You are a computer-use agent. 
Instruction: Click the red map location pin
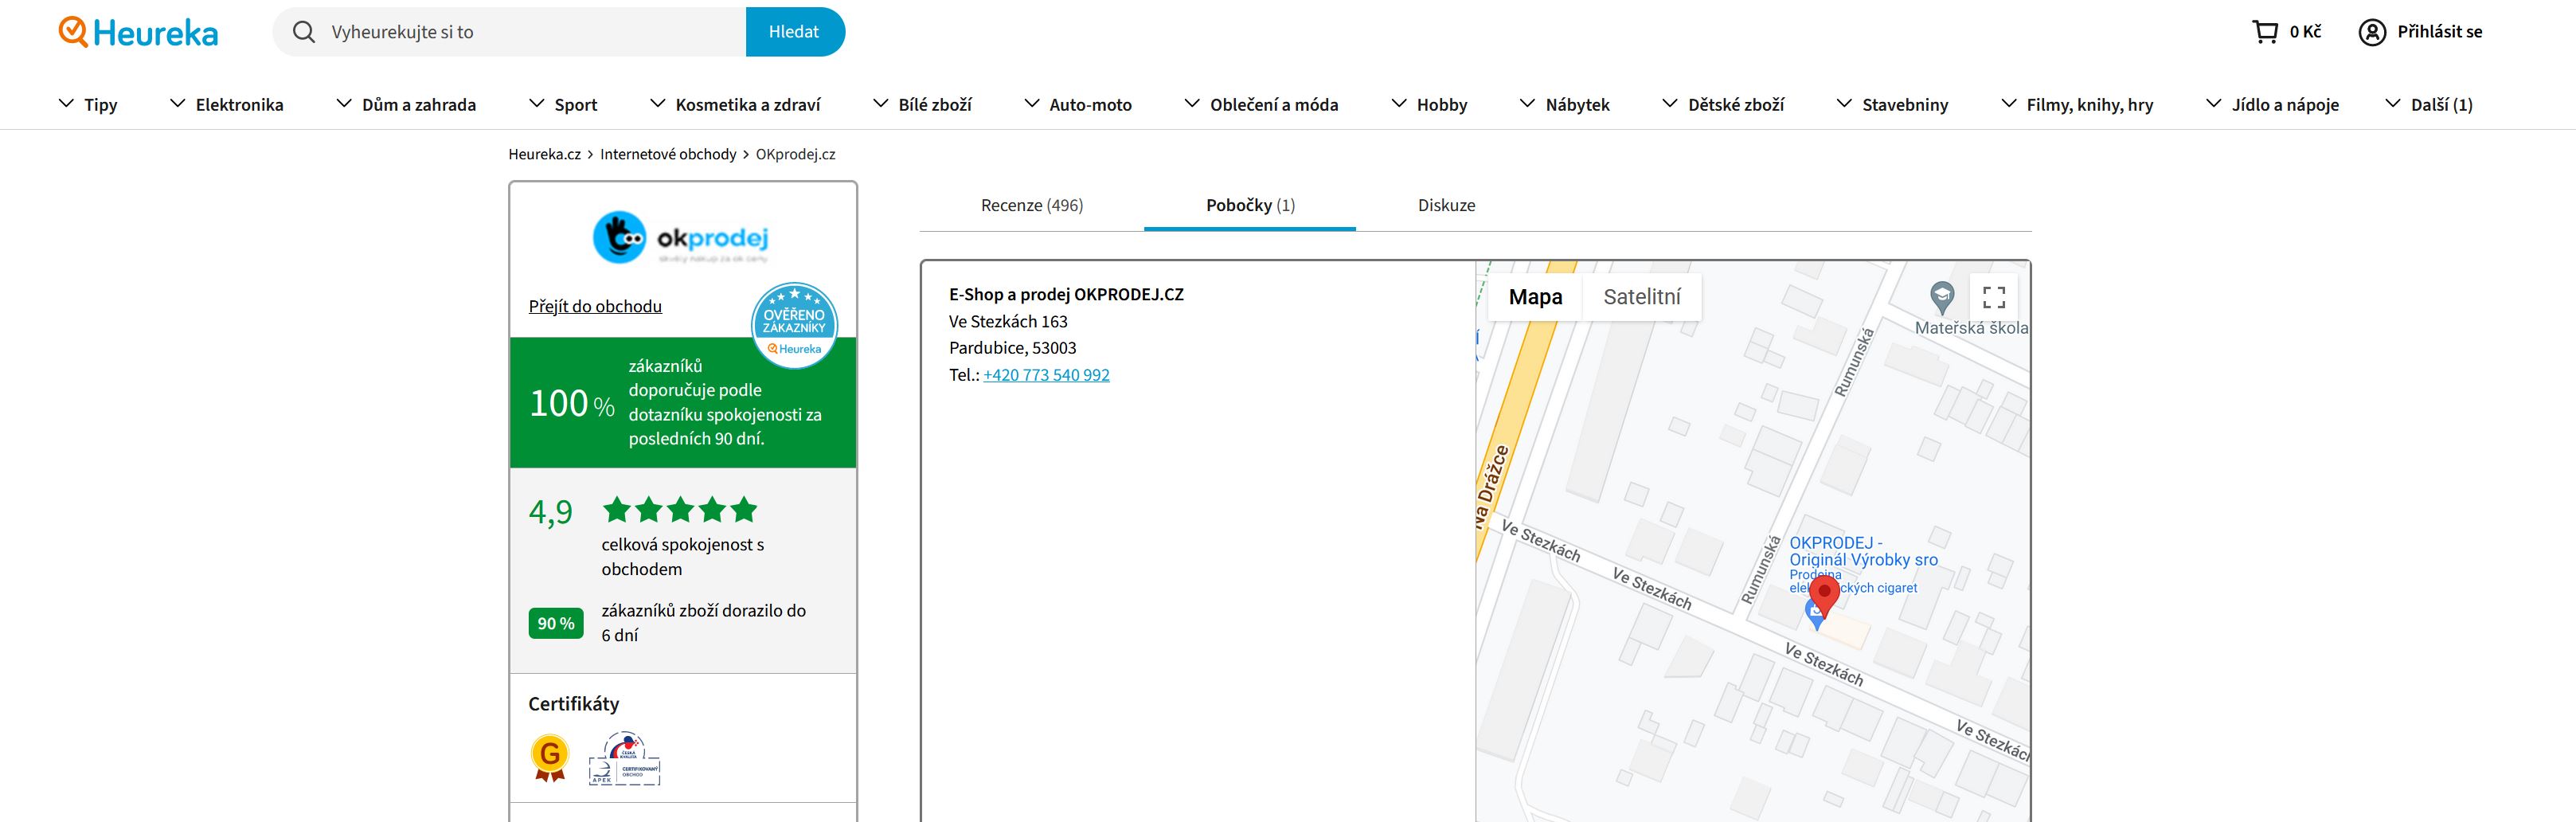click(x=1824, y=596)
